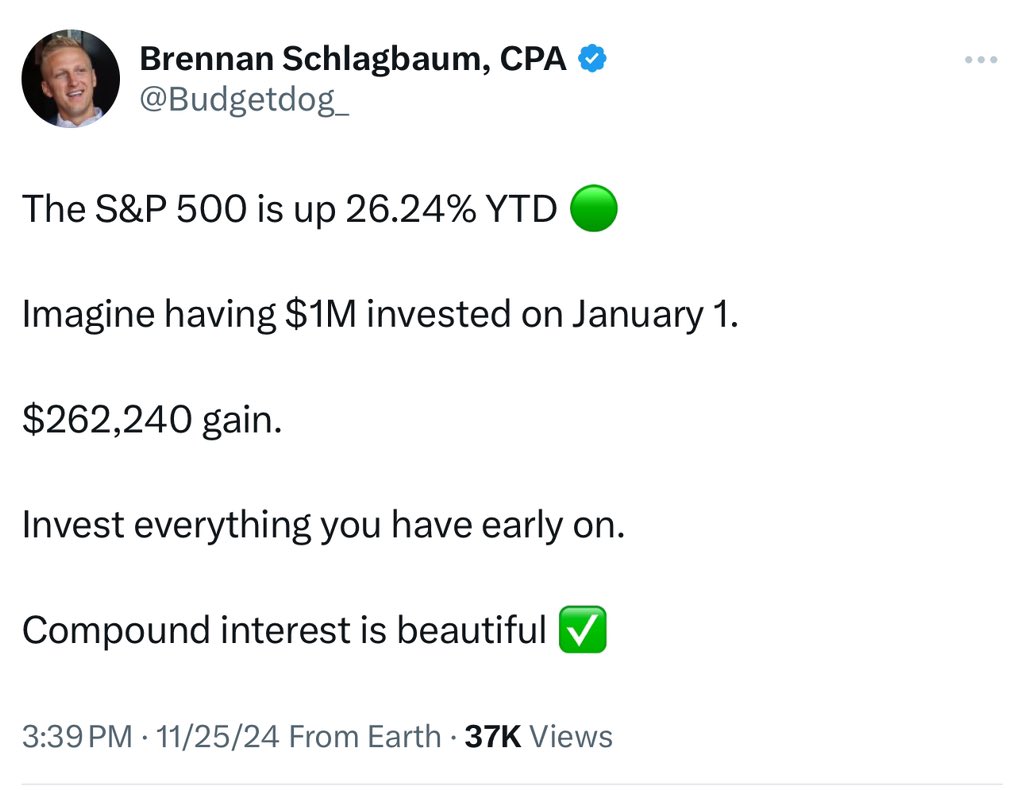This screenshot has height=790, width=1024.
Task: Click the 3:39 PM timestamp
Action: coord(77,737)
